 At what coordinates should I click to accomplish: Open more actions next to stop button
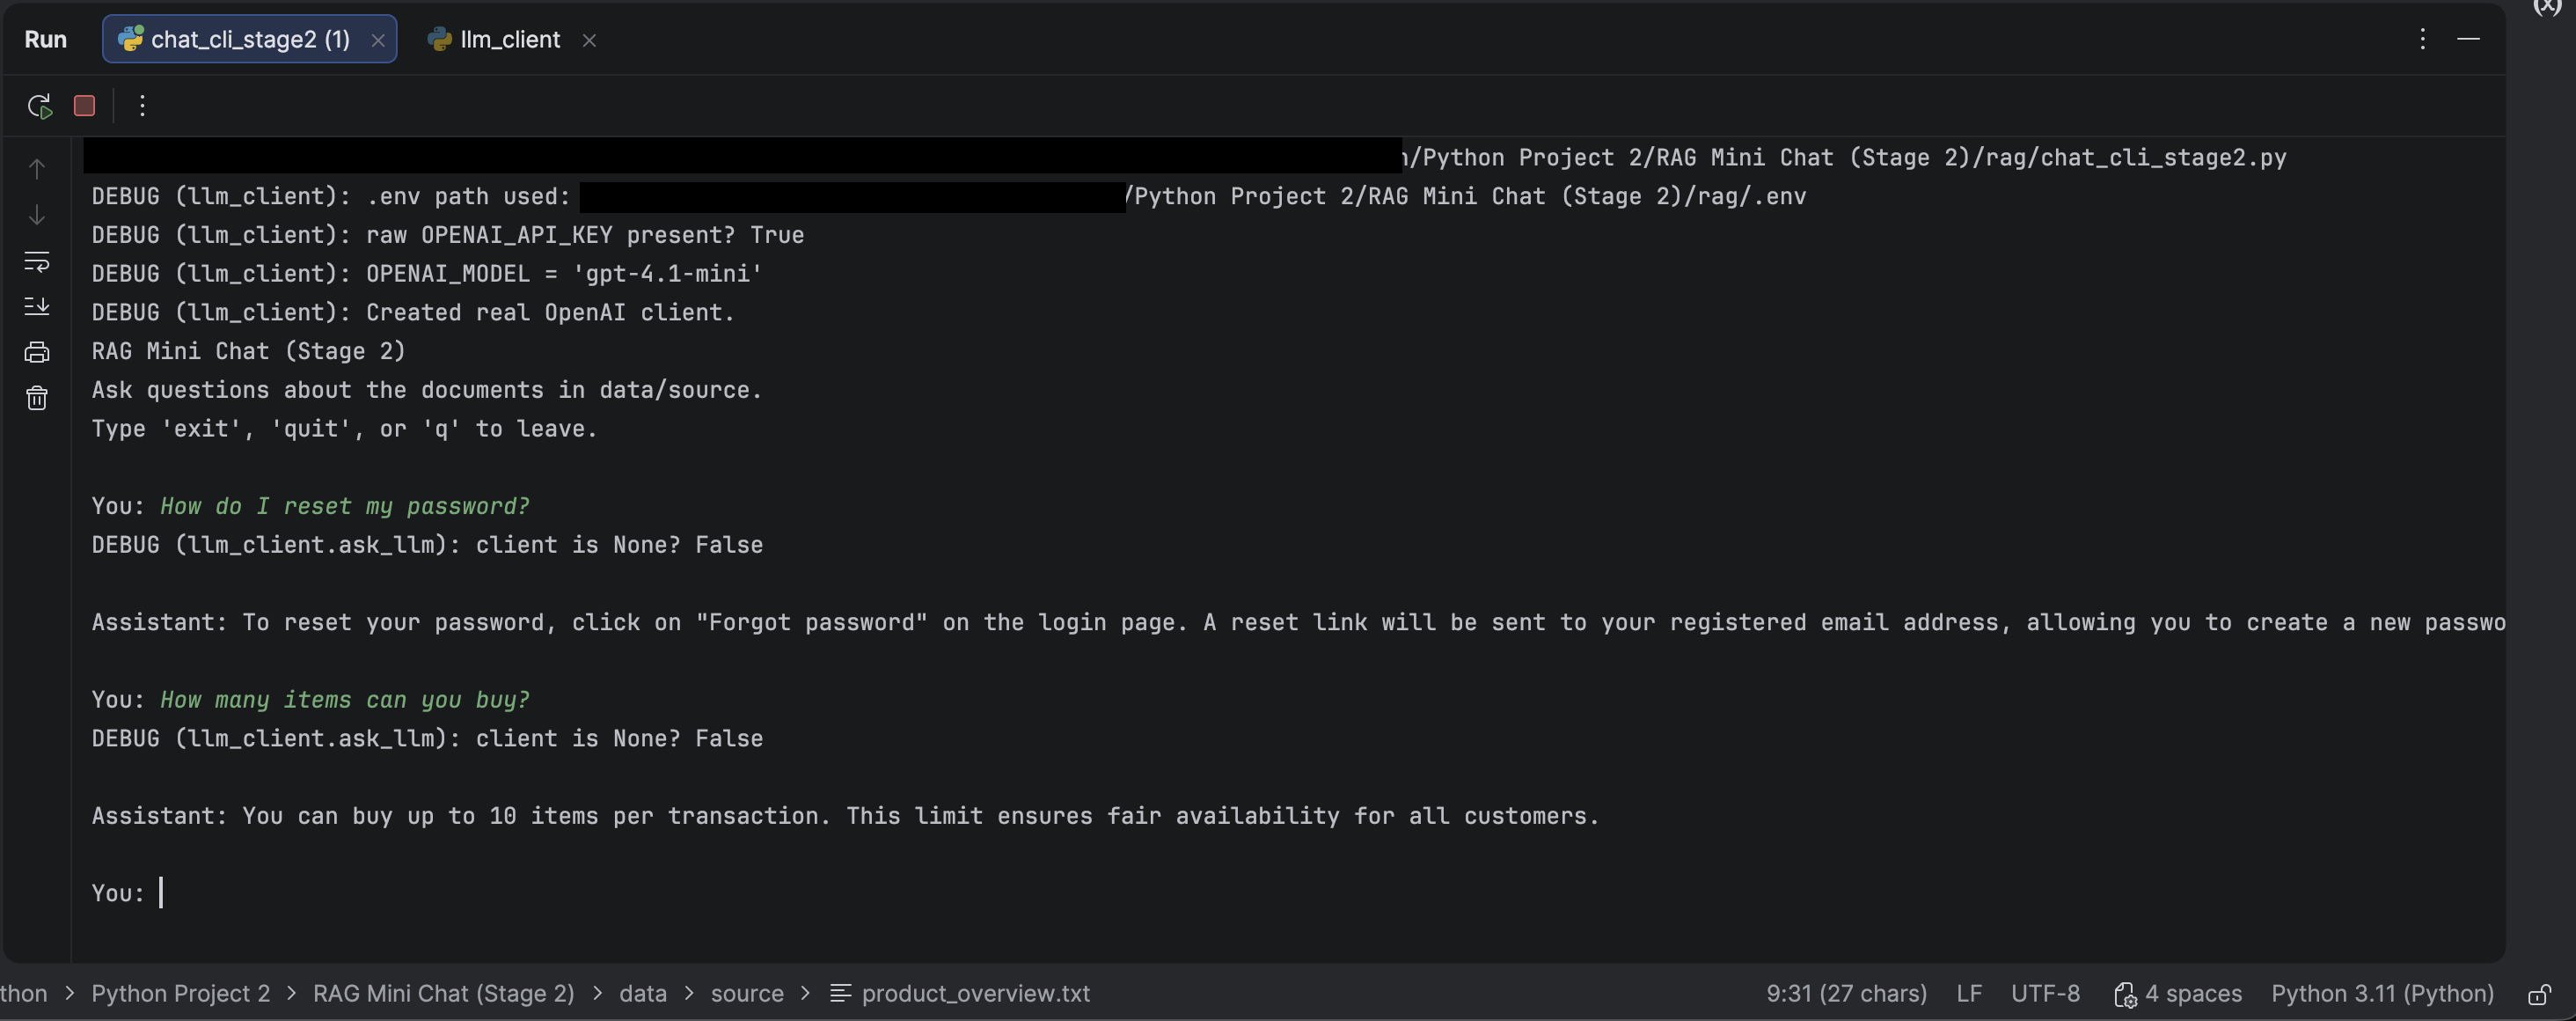point(142,106)
